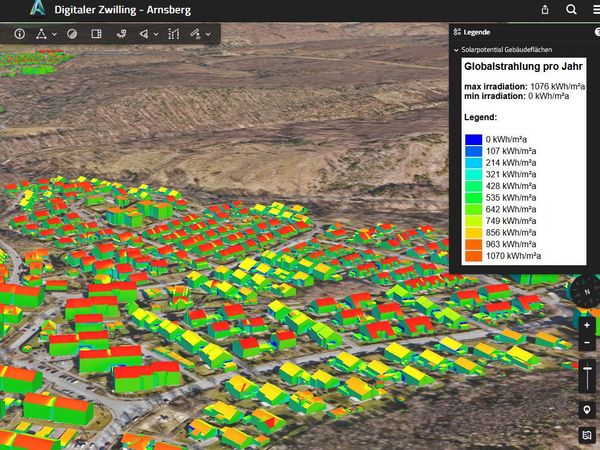Image resolution: width=600 pixels, height=450 pixels.
Task: Click 'Globalstrahlung pro Jahr' heading
Action: (x=523, y=67)
